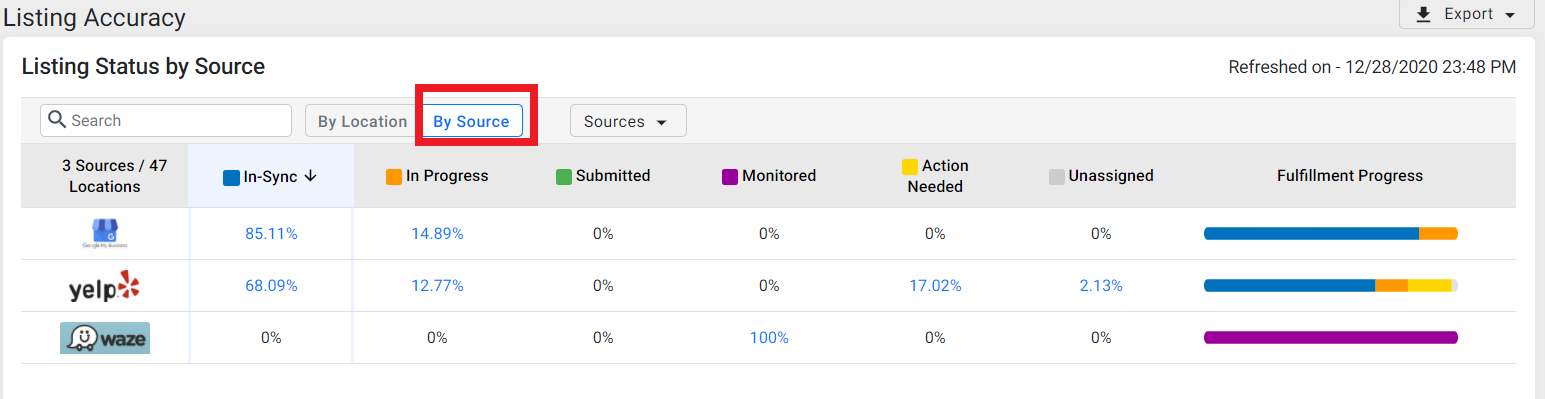Select the By Source toggle

(471, 121)
